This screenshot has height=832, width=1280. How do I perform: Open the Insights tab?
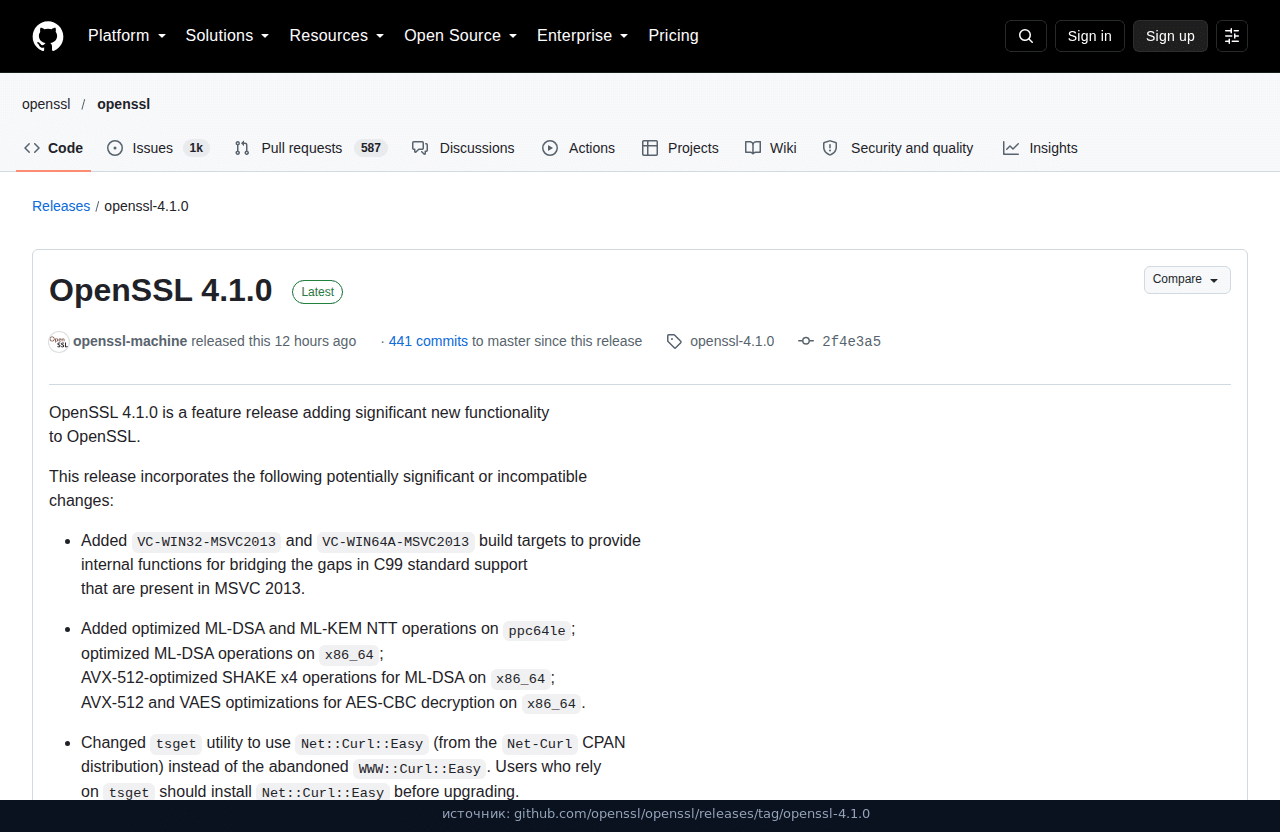click(1040, 148)
